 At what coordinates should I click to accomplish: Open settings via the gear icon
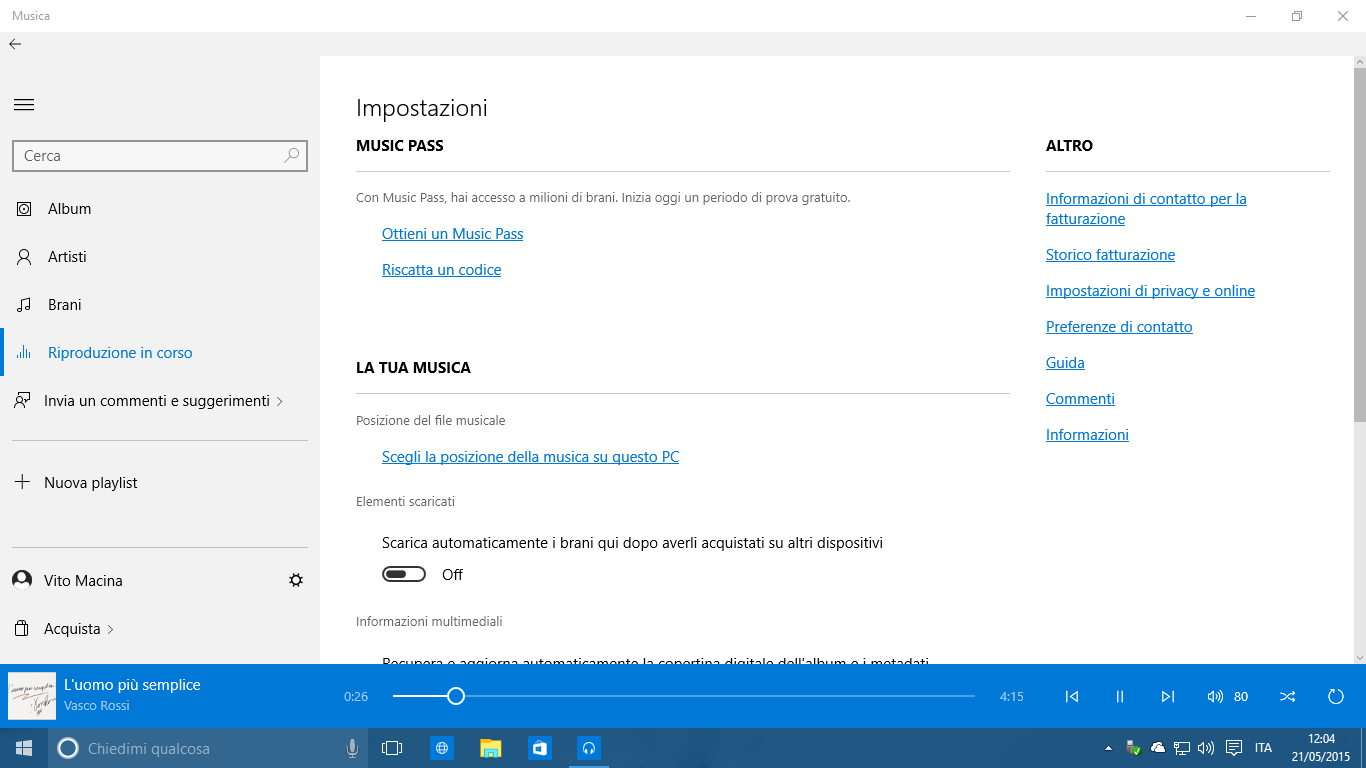[x=296, y=580]
